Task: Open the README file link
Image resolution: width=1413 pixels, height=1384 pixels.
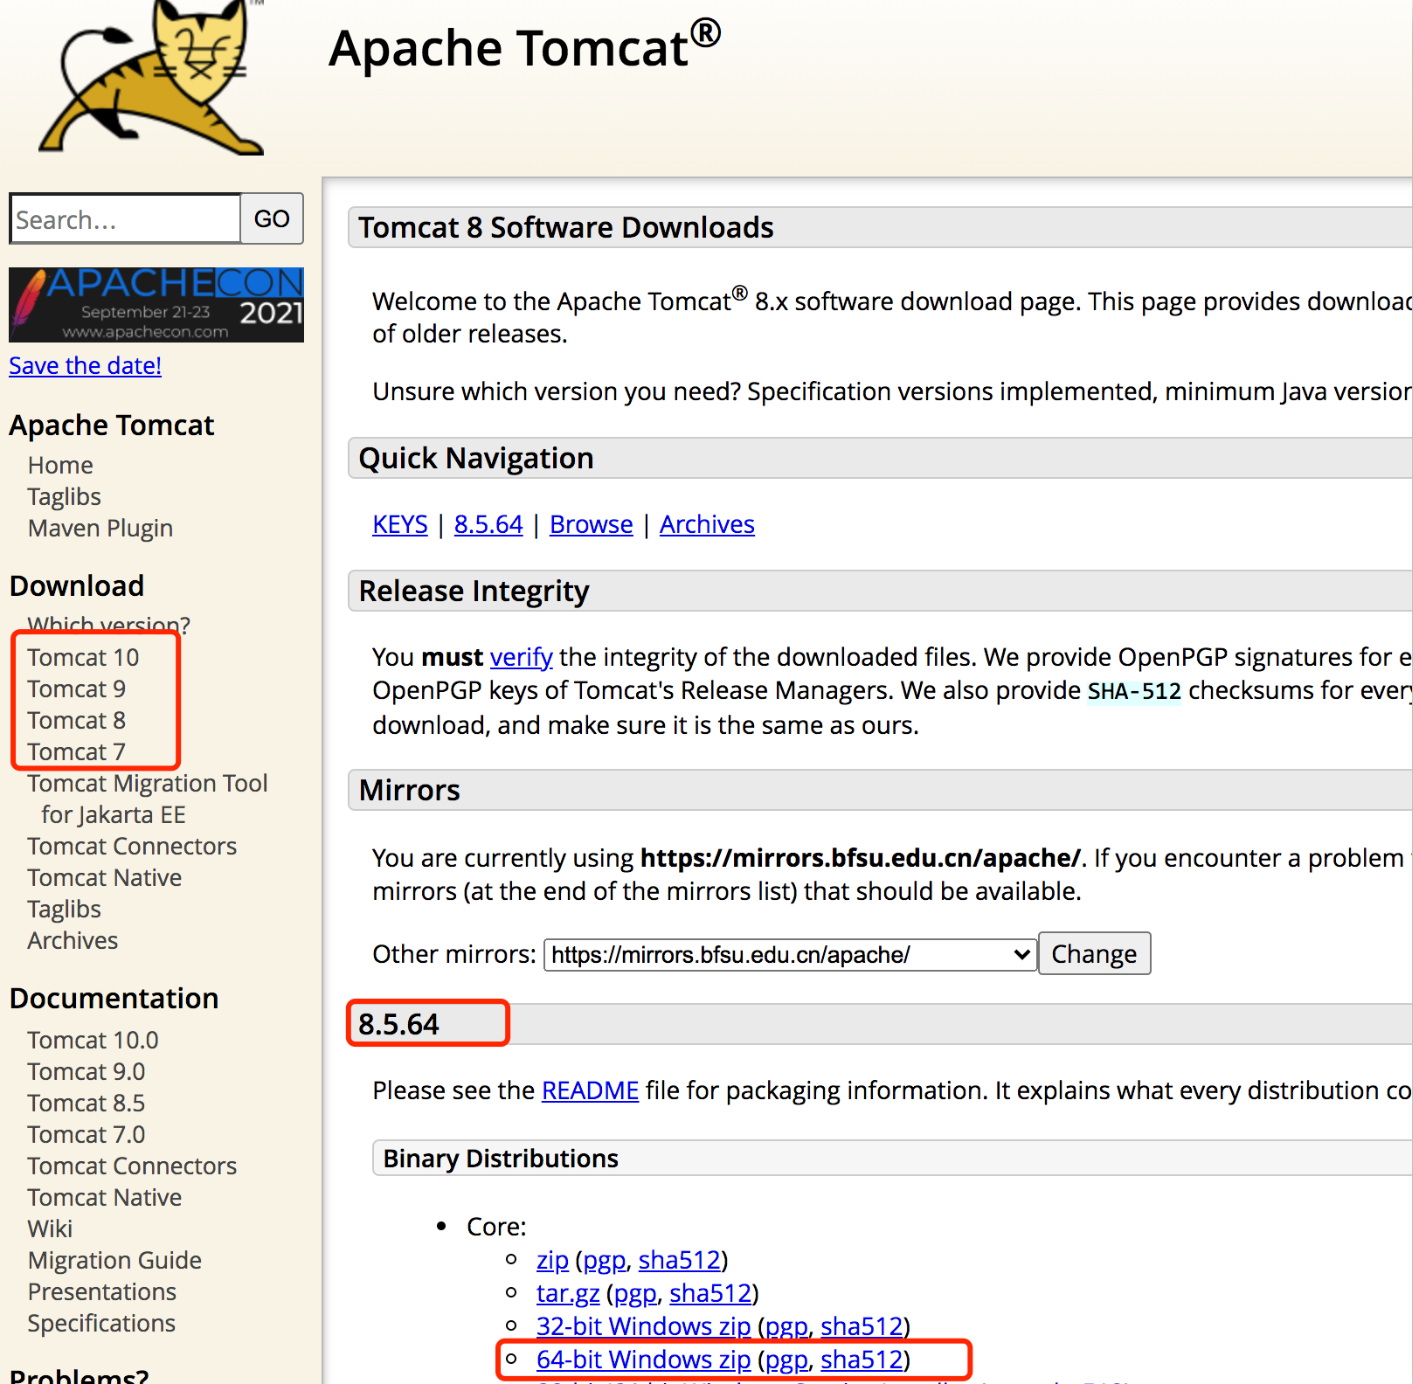Action: click(x=590, y=1091)
